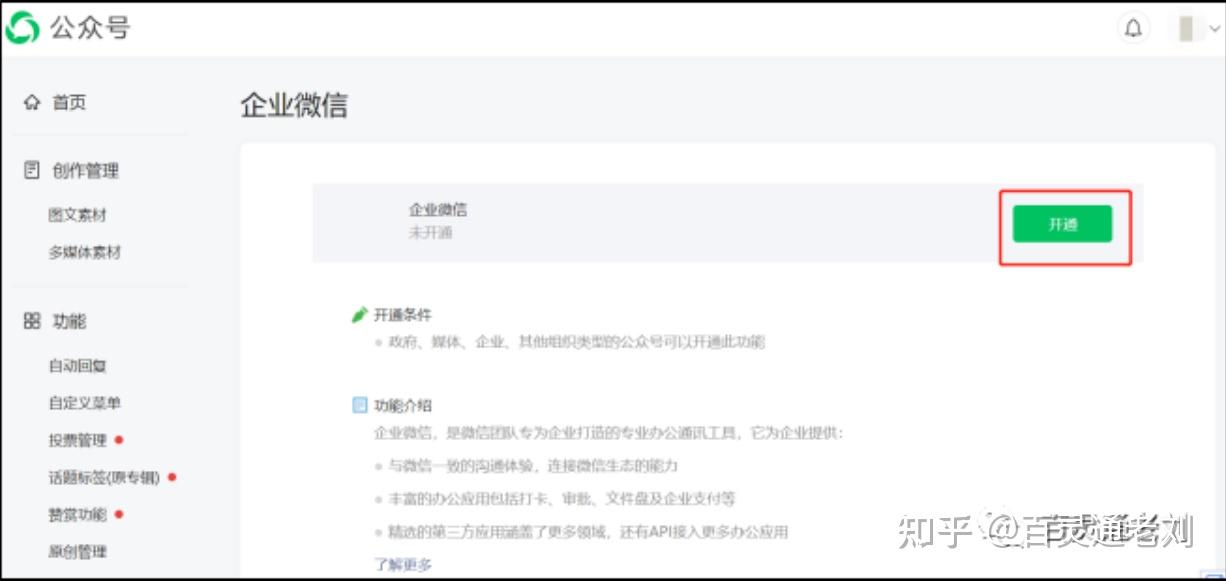Open 自动回复 in the sidebar
The width and height of the screenshot is (1226, 581).
(x=77, y=366)
